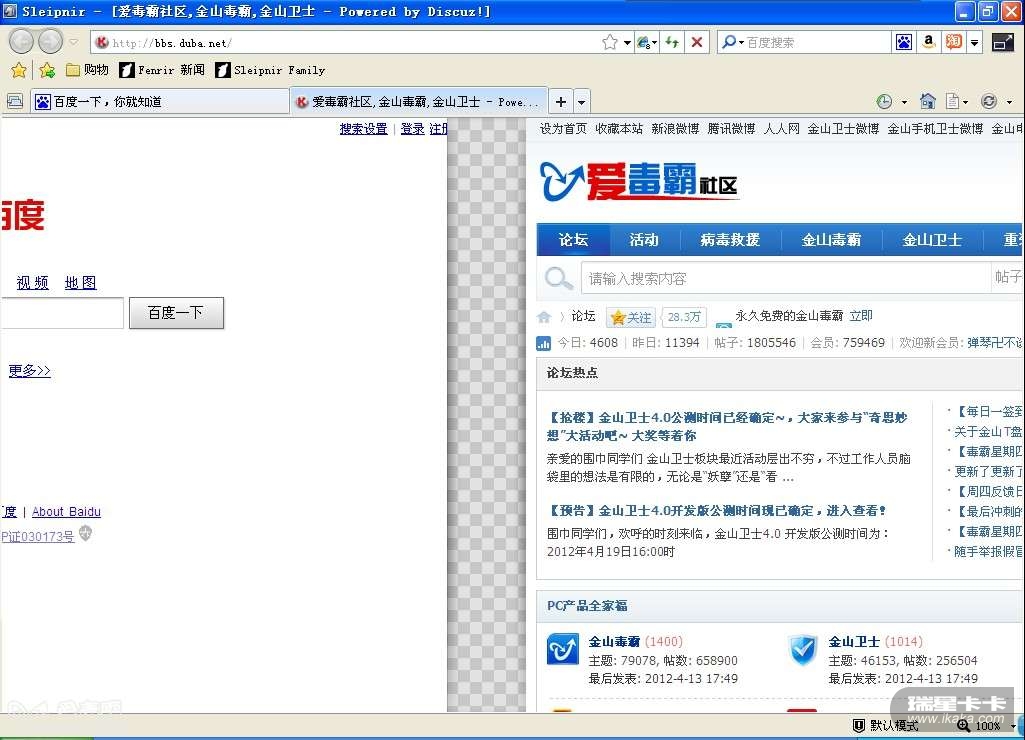Click the 金山卫士 shield board icon

803,649
